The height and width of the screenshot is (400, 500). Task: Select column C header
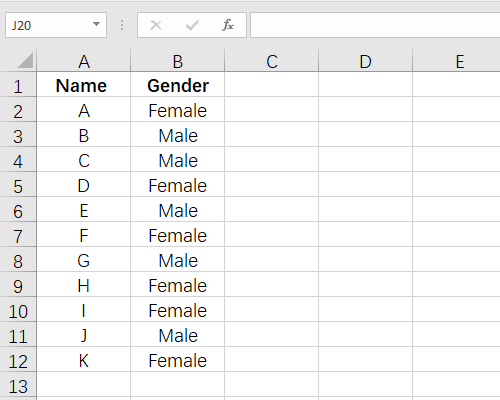point(272,61)
